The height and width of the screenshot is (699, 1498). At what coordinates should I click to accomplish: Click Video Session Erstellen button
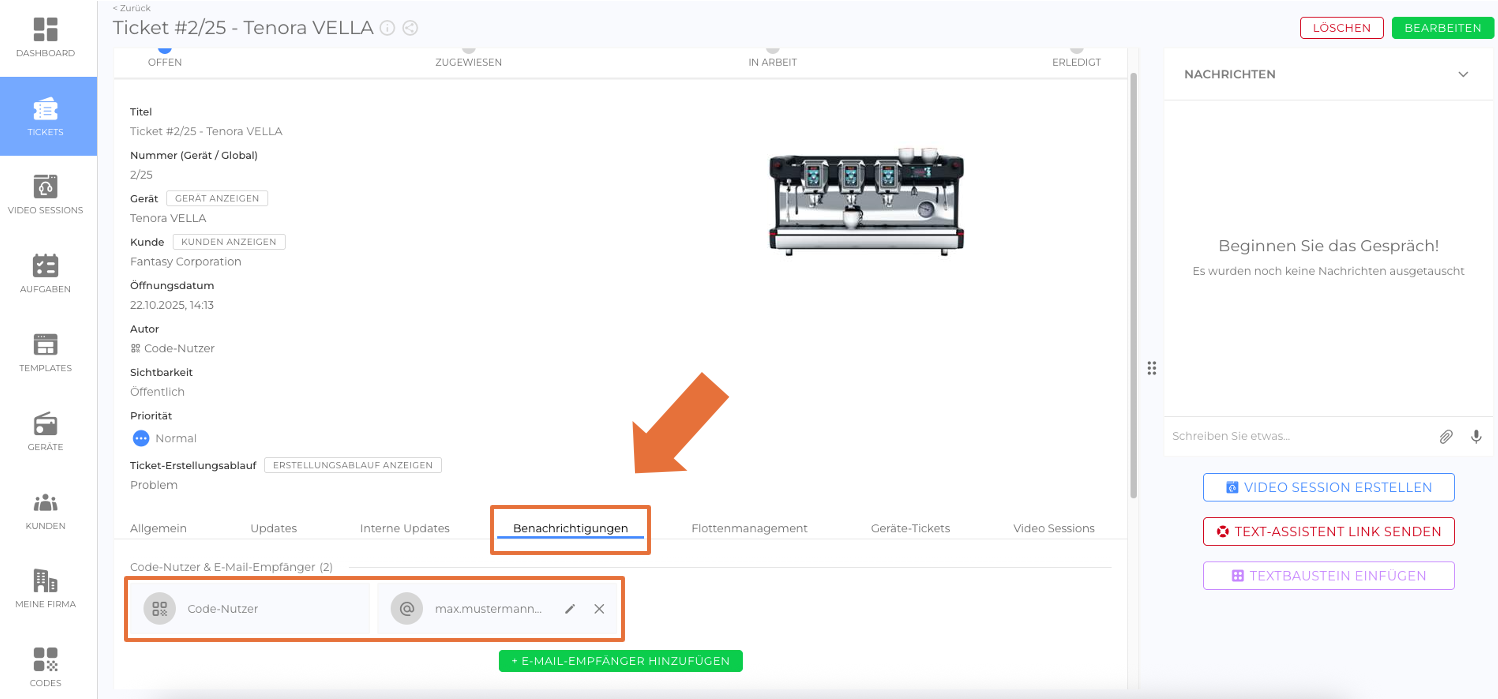pyautogui.click(x=1328, y=488)
